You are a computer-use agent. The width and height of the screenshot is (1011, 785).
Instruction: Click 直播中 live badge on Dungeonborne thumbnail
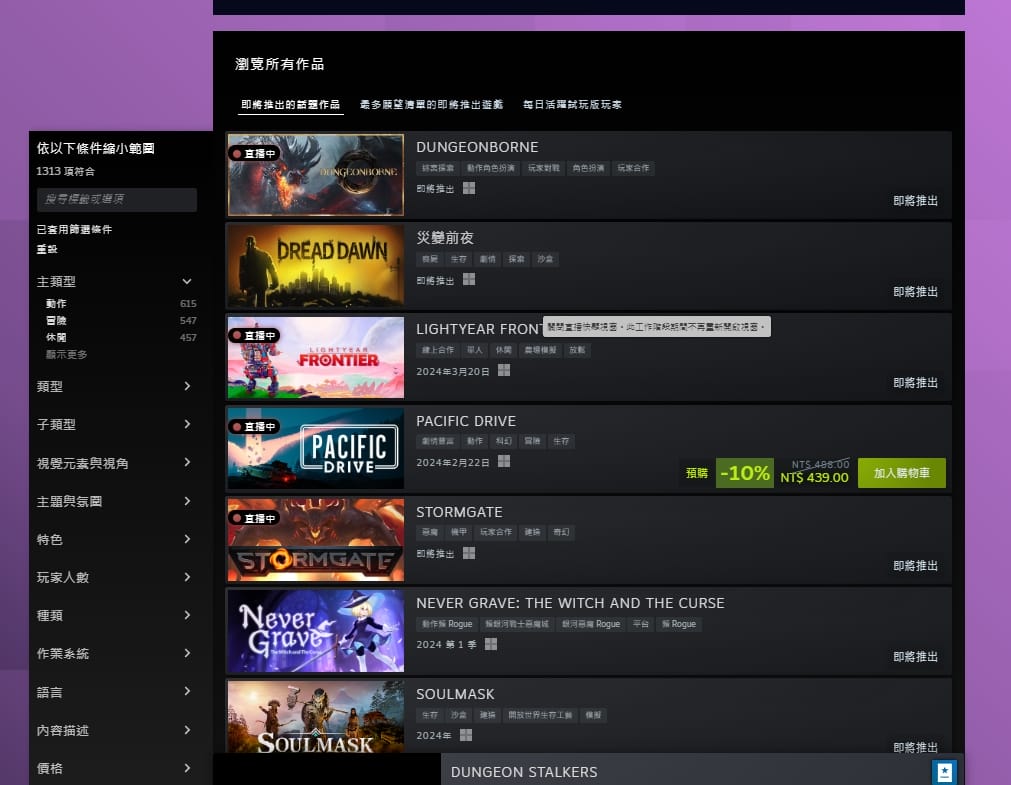tap(254, 154)
